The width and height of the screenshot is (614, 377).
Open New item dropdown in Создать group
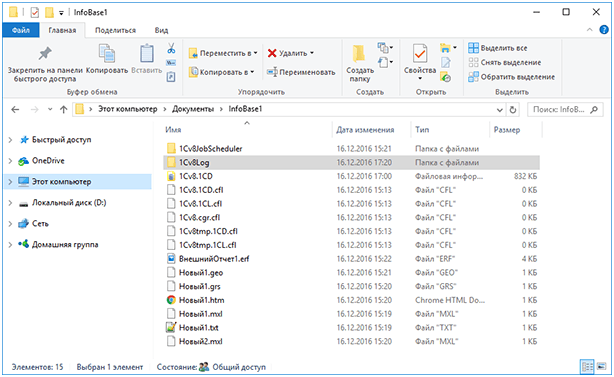tap(385, 48)
